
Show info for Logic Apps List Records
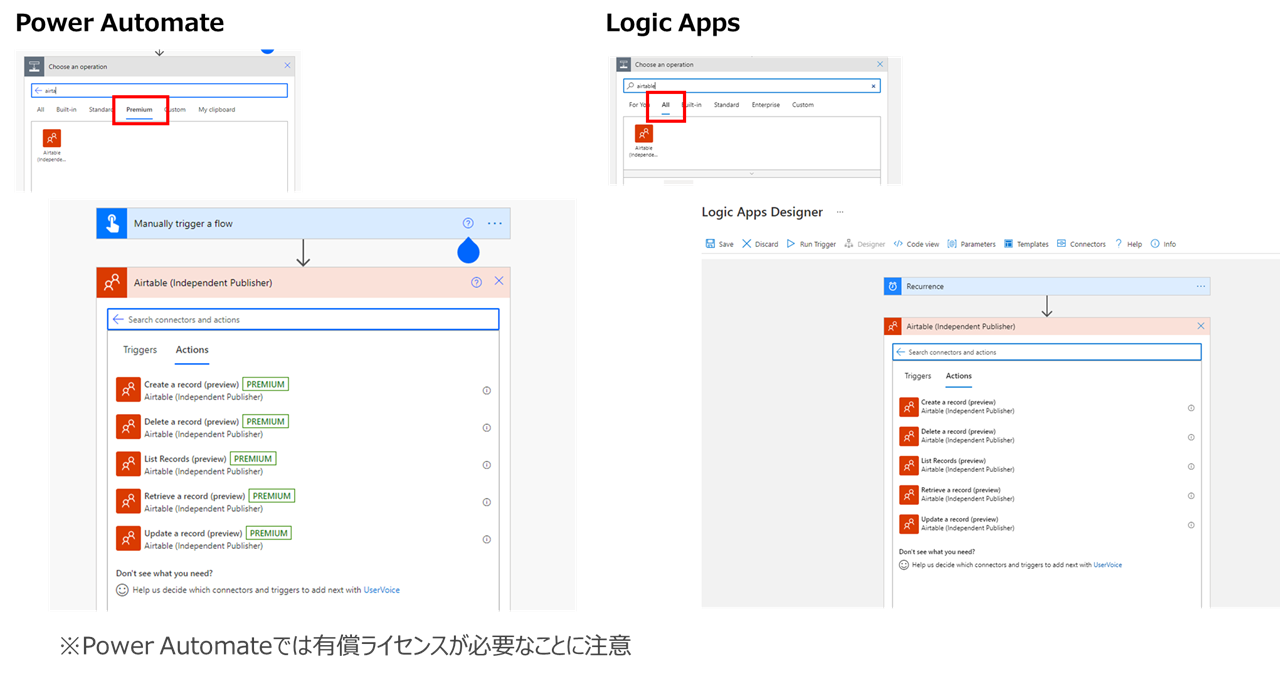pos(1191,466)
